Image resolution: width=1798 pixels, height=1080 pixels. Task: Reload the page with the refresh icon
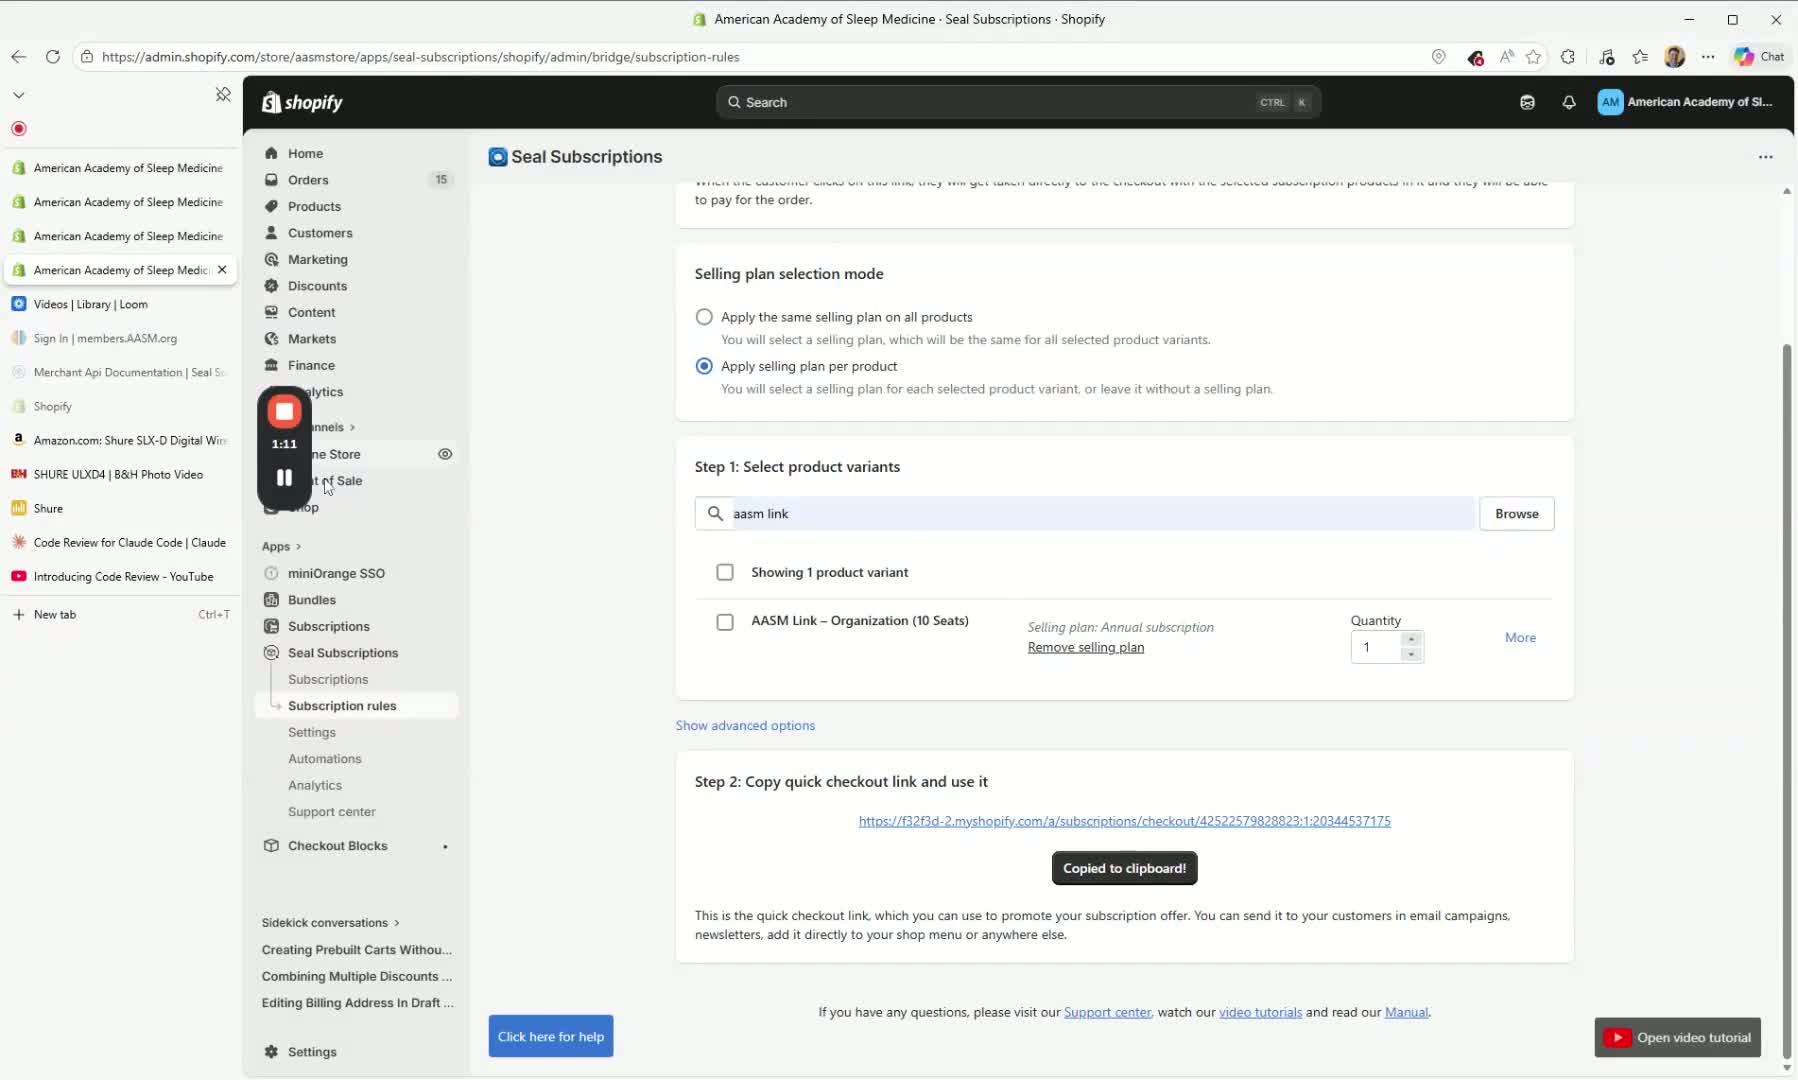click(x=53, y=57)
